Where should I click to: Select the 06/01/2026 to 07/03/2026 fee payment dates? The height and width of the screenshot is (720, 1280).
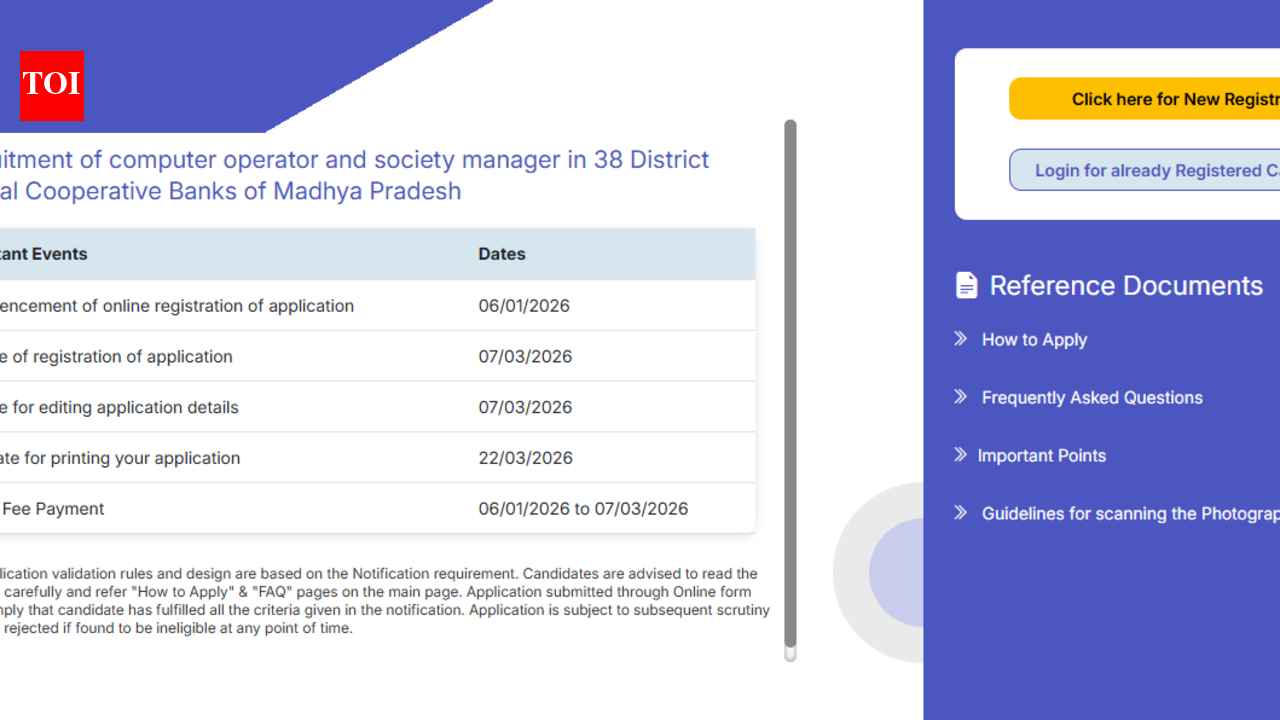tap(583, 509)
